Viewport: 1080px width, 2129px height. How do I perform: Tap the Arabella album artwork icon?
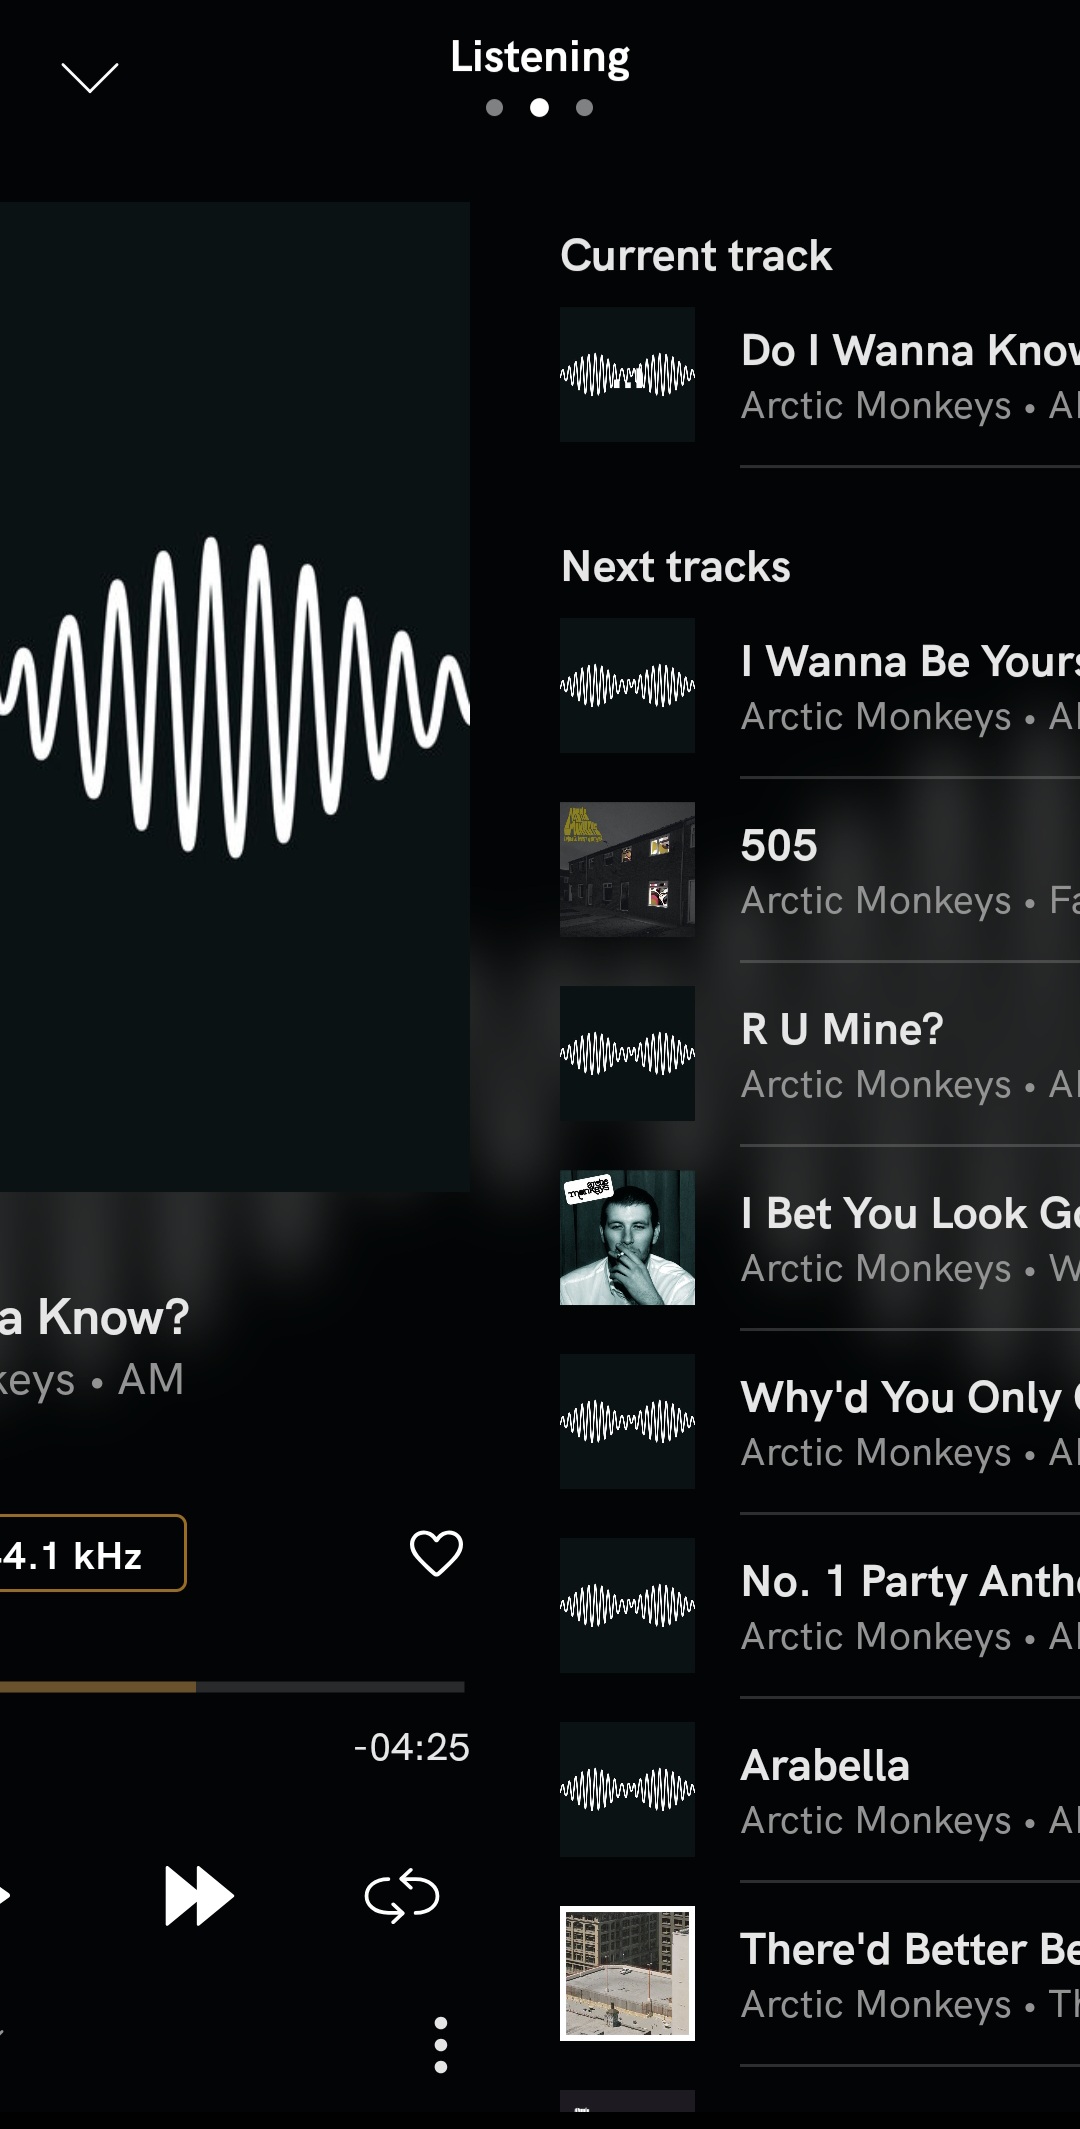(627, 1789)
